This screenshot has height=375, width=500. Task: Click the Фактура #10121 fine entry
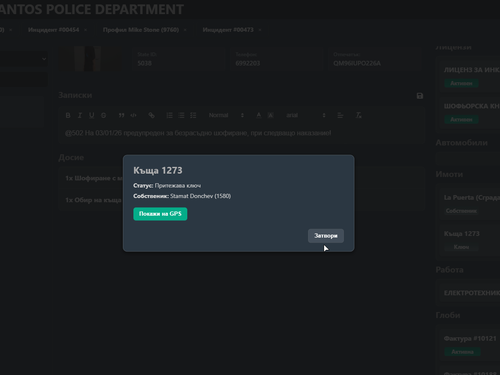[470, 345]
